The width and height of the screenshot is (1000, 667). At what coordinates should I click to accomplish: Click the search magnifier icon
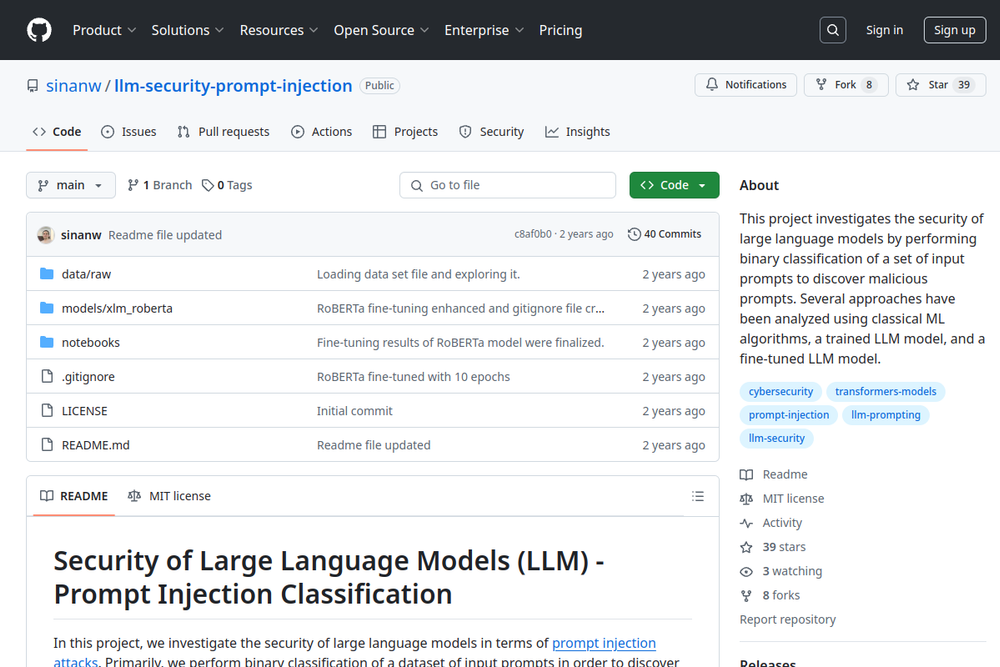coord(833,30)
